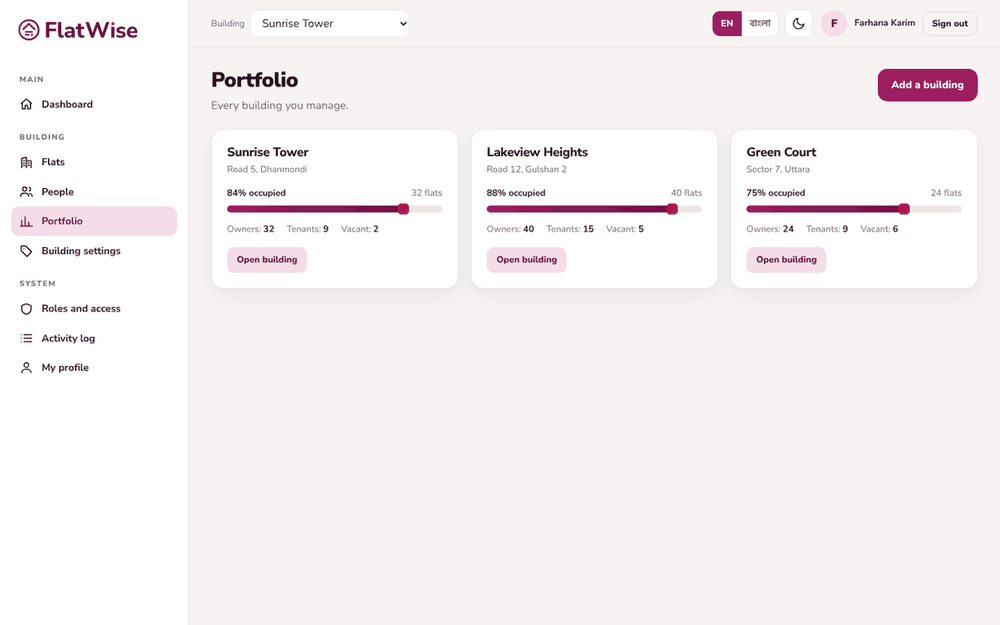Open building for Sunrise Tower
This screenshot has height=625, width=1000.
[267, 260]
